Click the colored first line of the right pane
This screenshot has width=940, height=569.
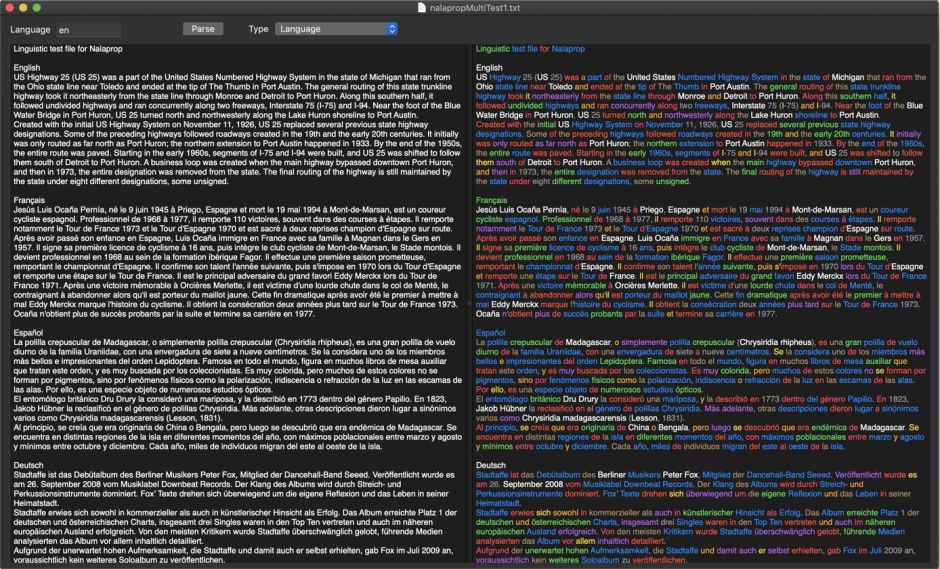click(530, 48)
